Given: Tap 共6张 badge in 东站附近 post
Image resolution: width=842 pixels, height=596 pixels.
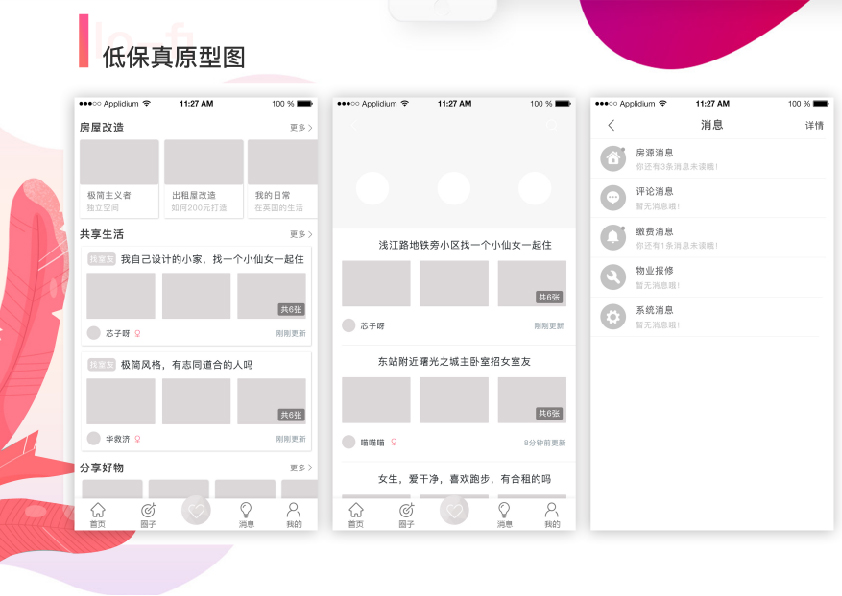Looking at the screenshot, I should (549, 413).
